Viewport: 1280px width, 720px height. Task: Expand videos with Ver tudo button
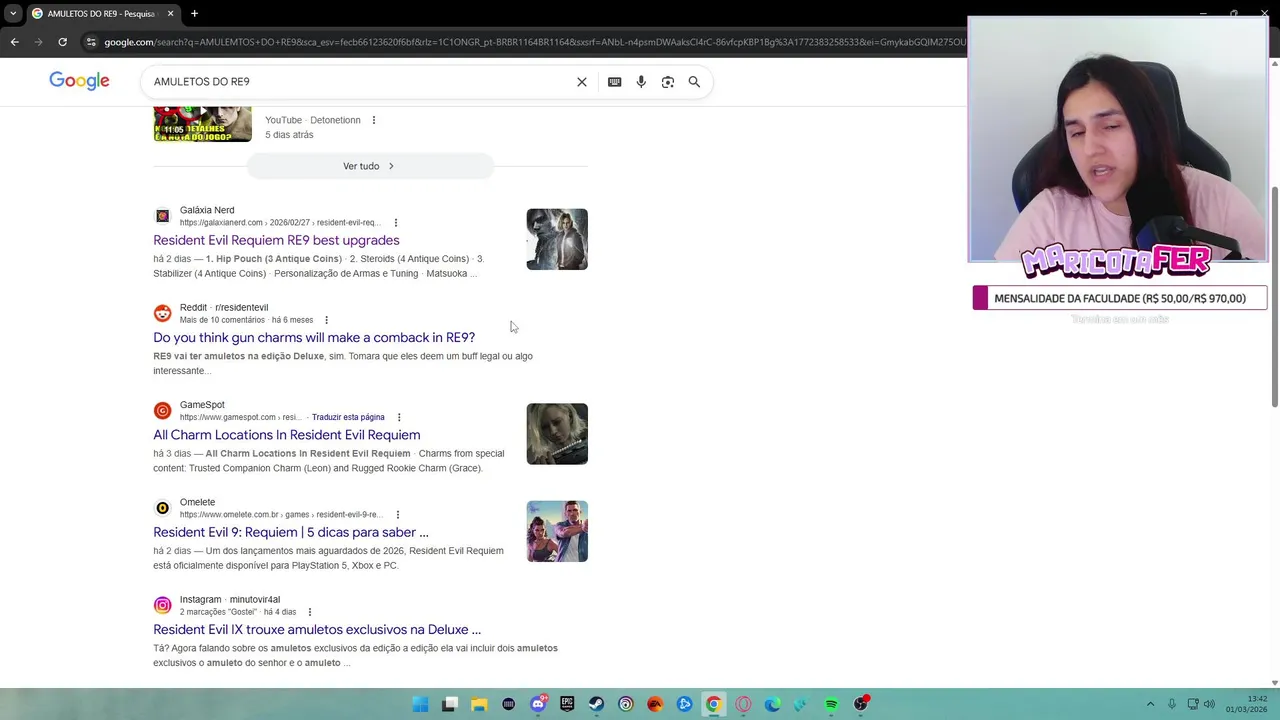(370, 166)
